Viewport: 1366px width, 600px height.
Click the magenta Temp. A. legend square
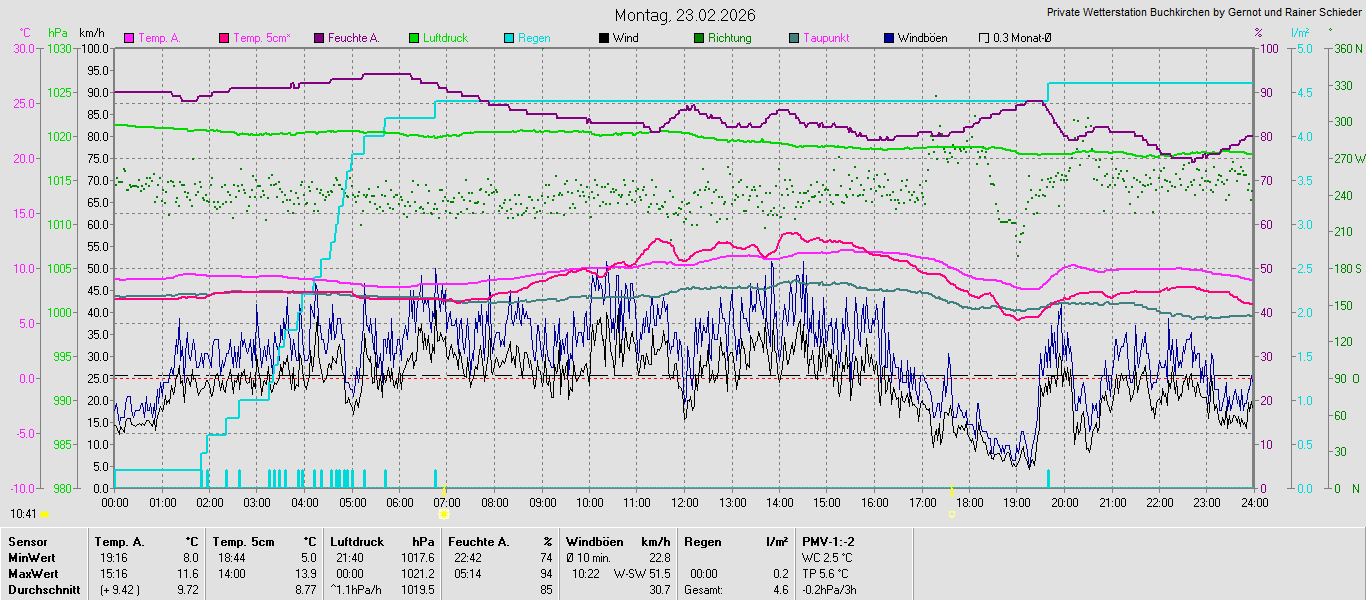coord(129,39)
